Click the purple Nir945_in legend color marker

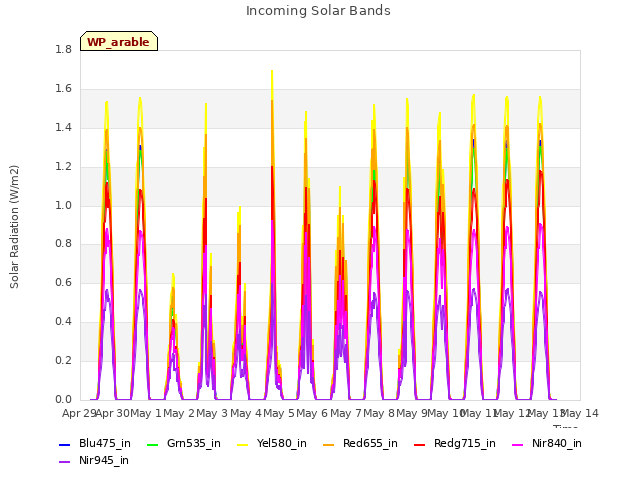[64, 462]
